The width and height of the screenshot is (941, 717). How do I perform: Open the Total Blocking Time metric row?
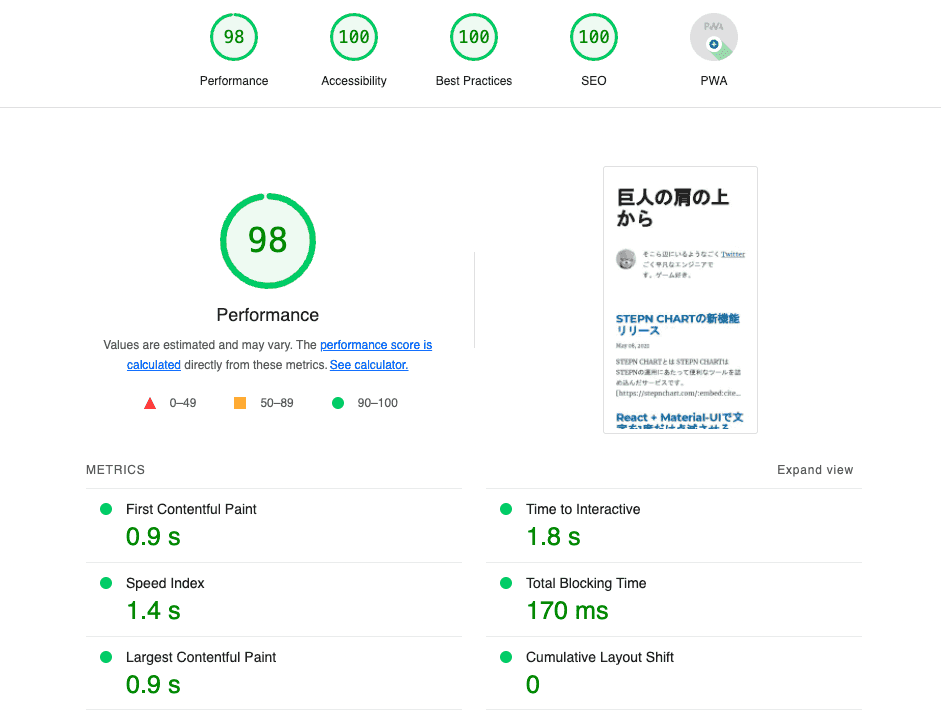pyautogui.click(x=586, y=583)
